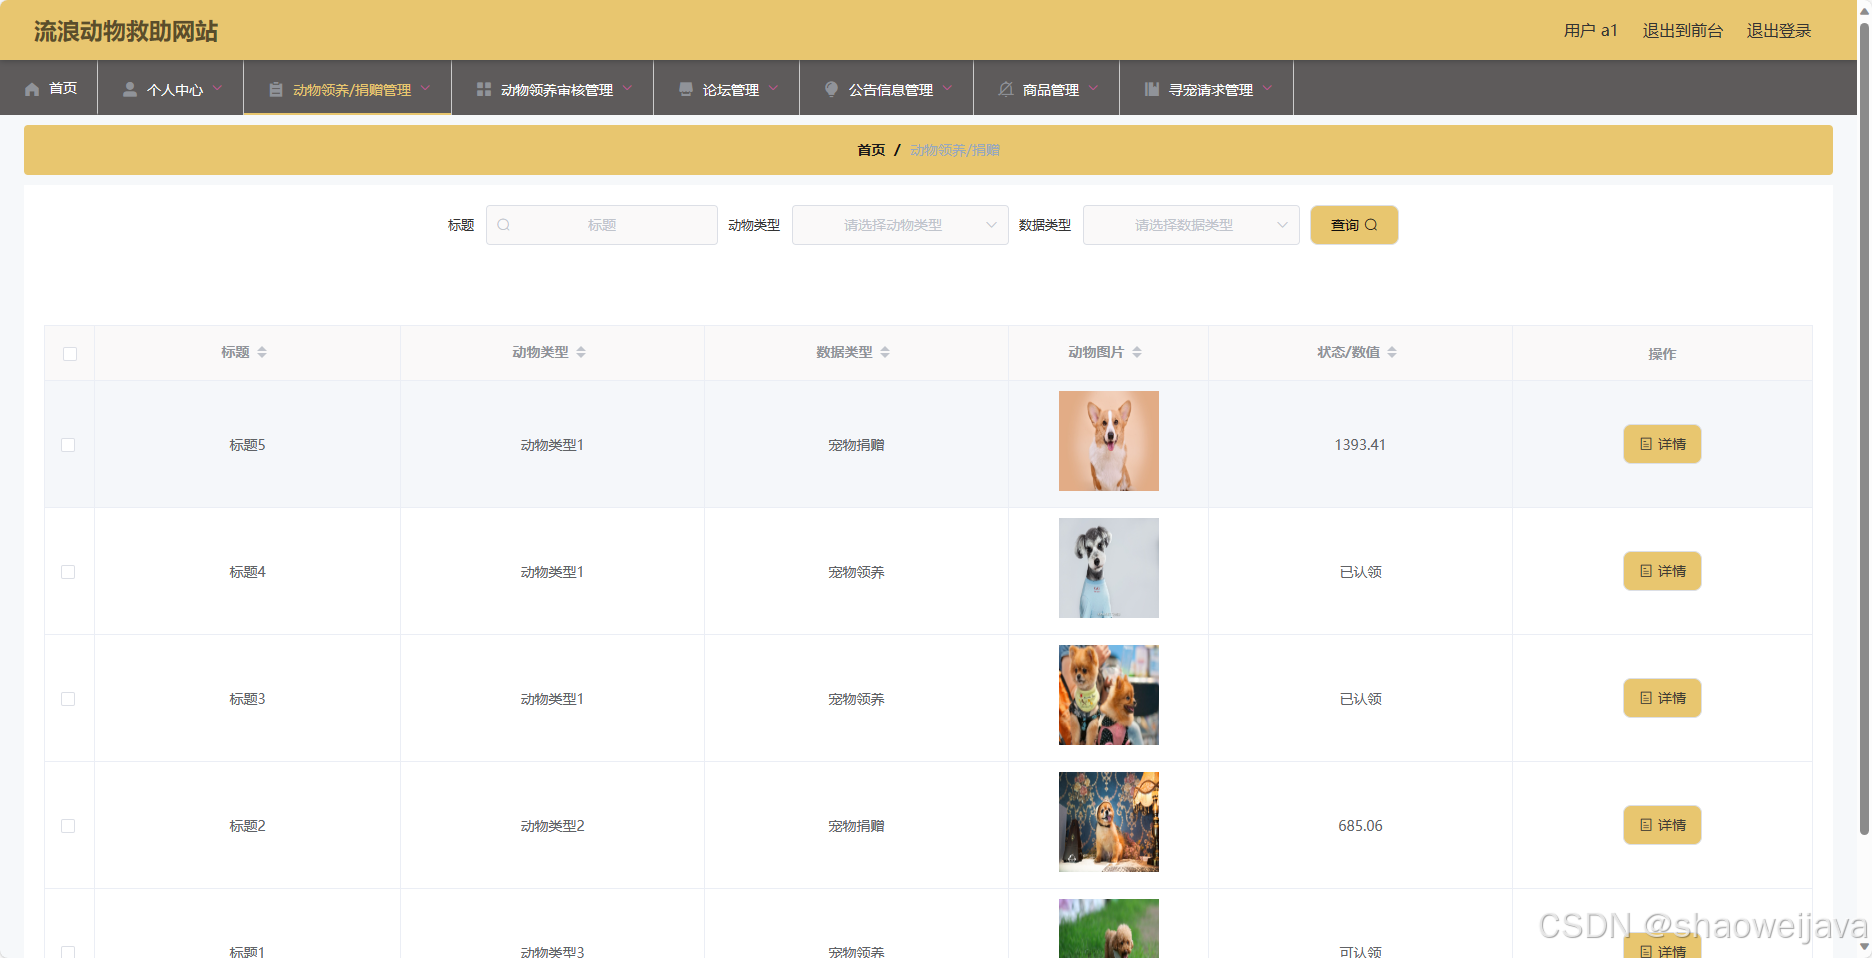Expand the 论坛管理 menu chevron
This screenshot has height=958, width=1872.
click(773, 88)
